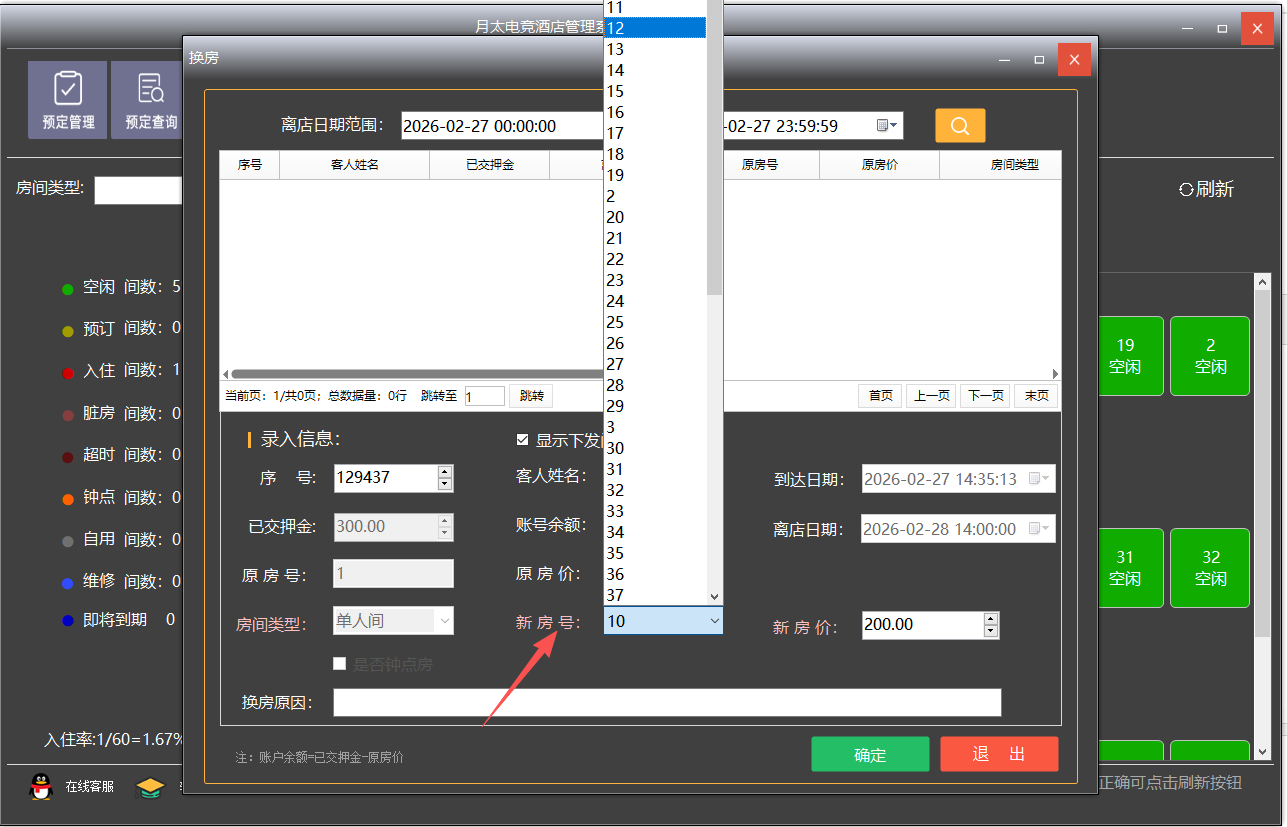This screenshot has height=827, width=1287.
Task: Open the 房间类型 单人间 dropdown
Action: 444,621
